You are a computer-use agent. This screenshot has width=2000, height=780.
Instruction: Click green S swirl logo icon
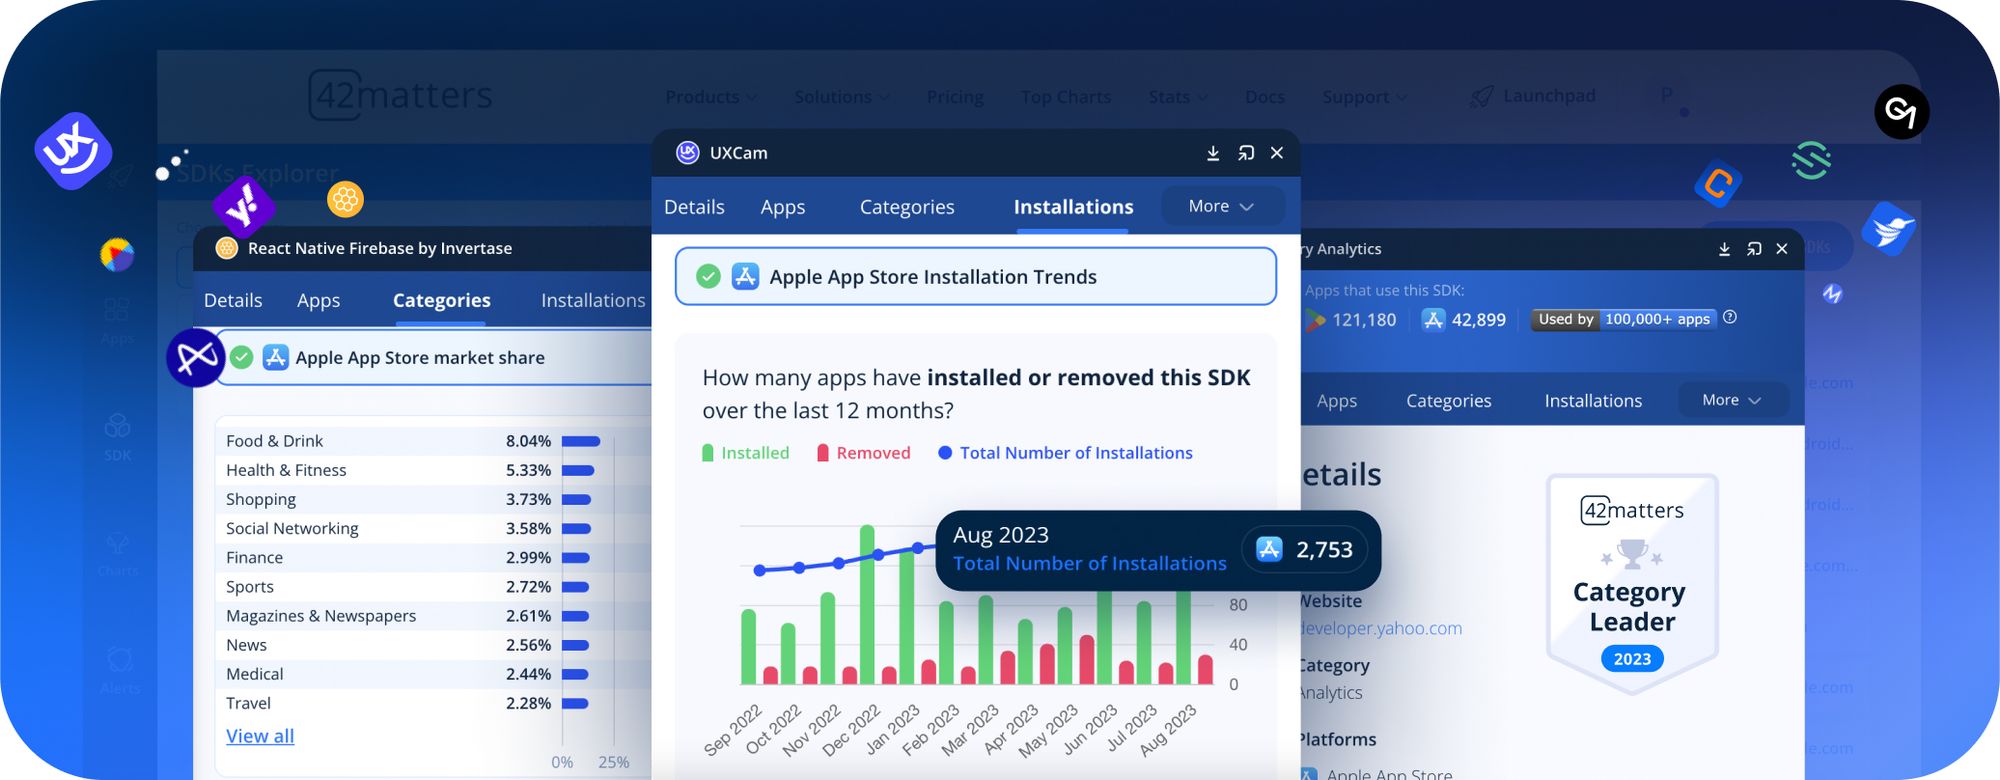tap(1811, 161)
